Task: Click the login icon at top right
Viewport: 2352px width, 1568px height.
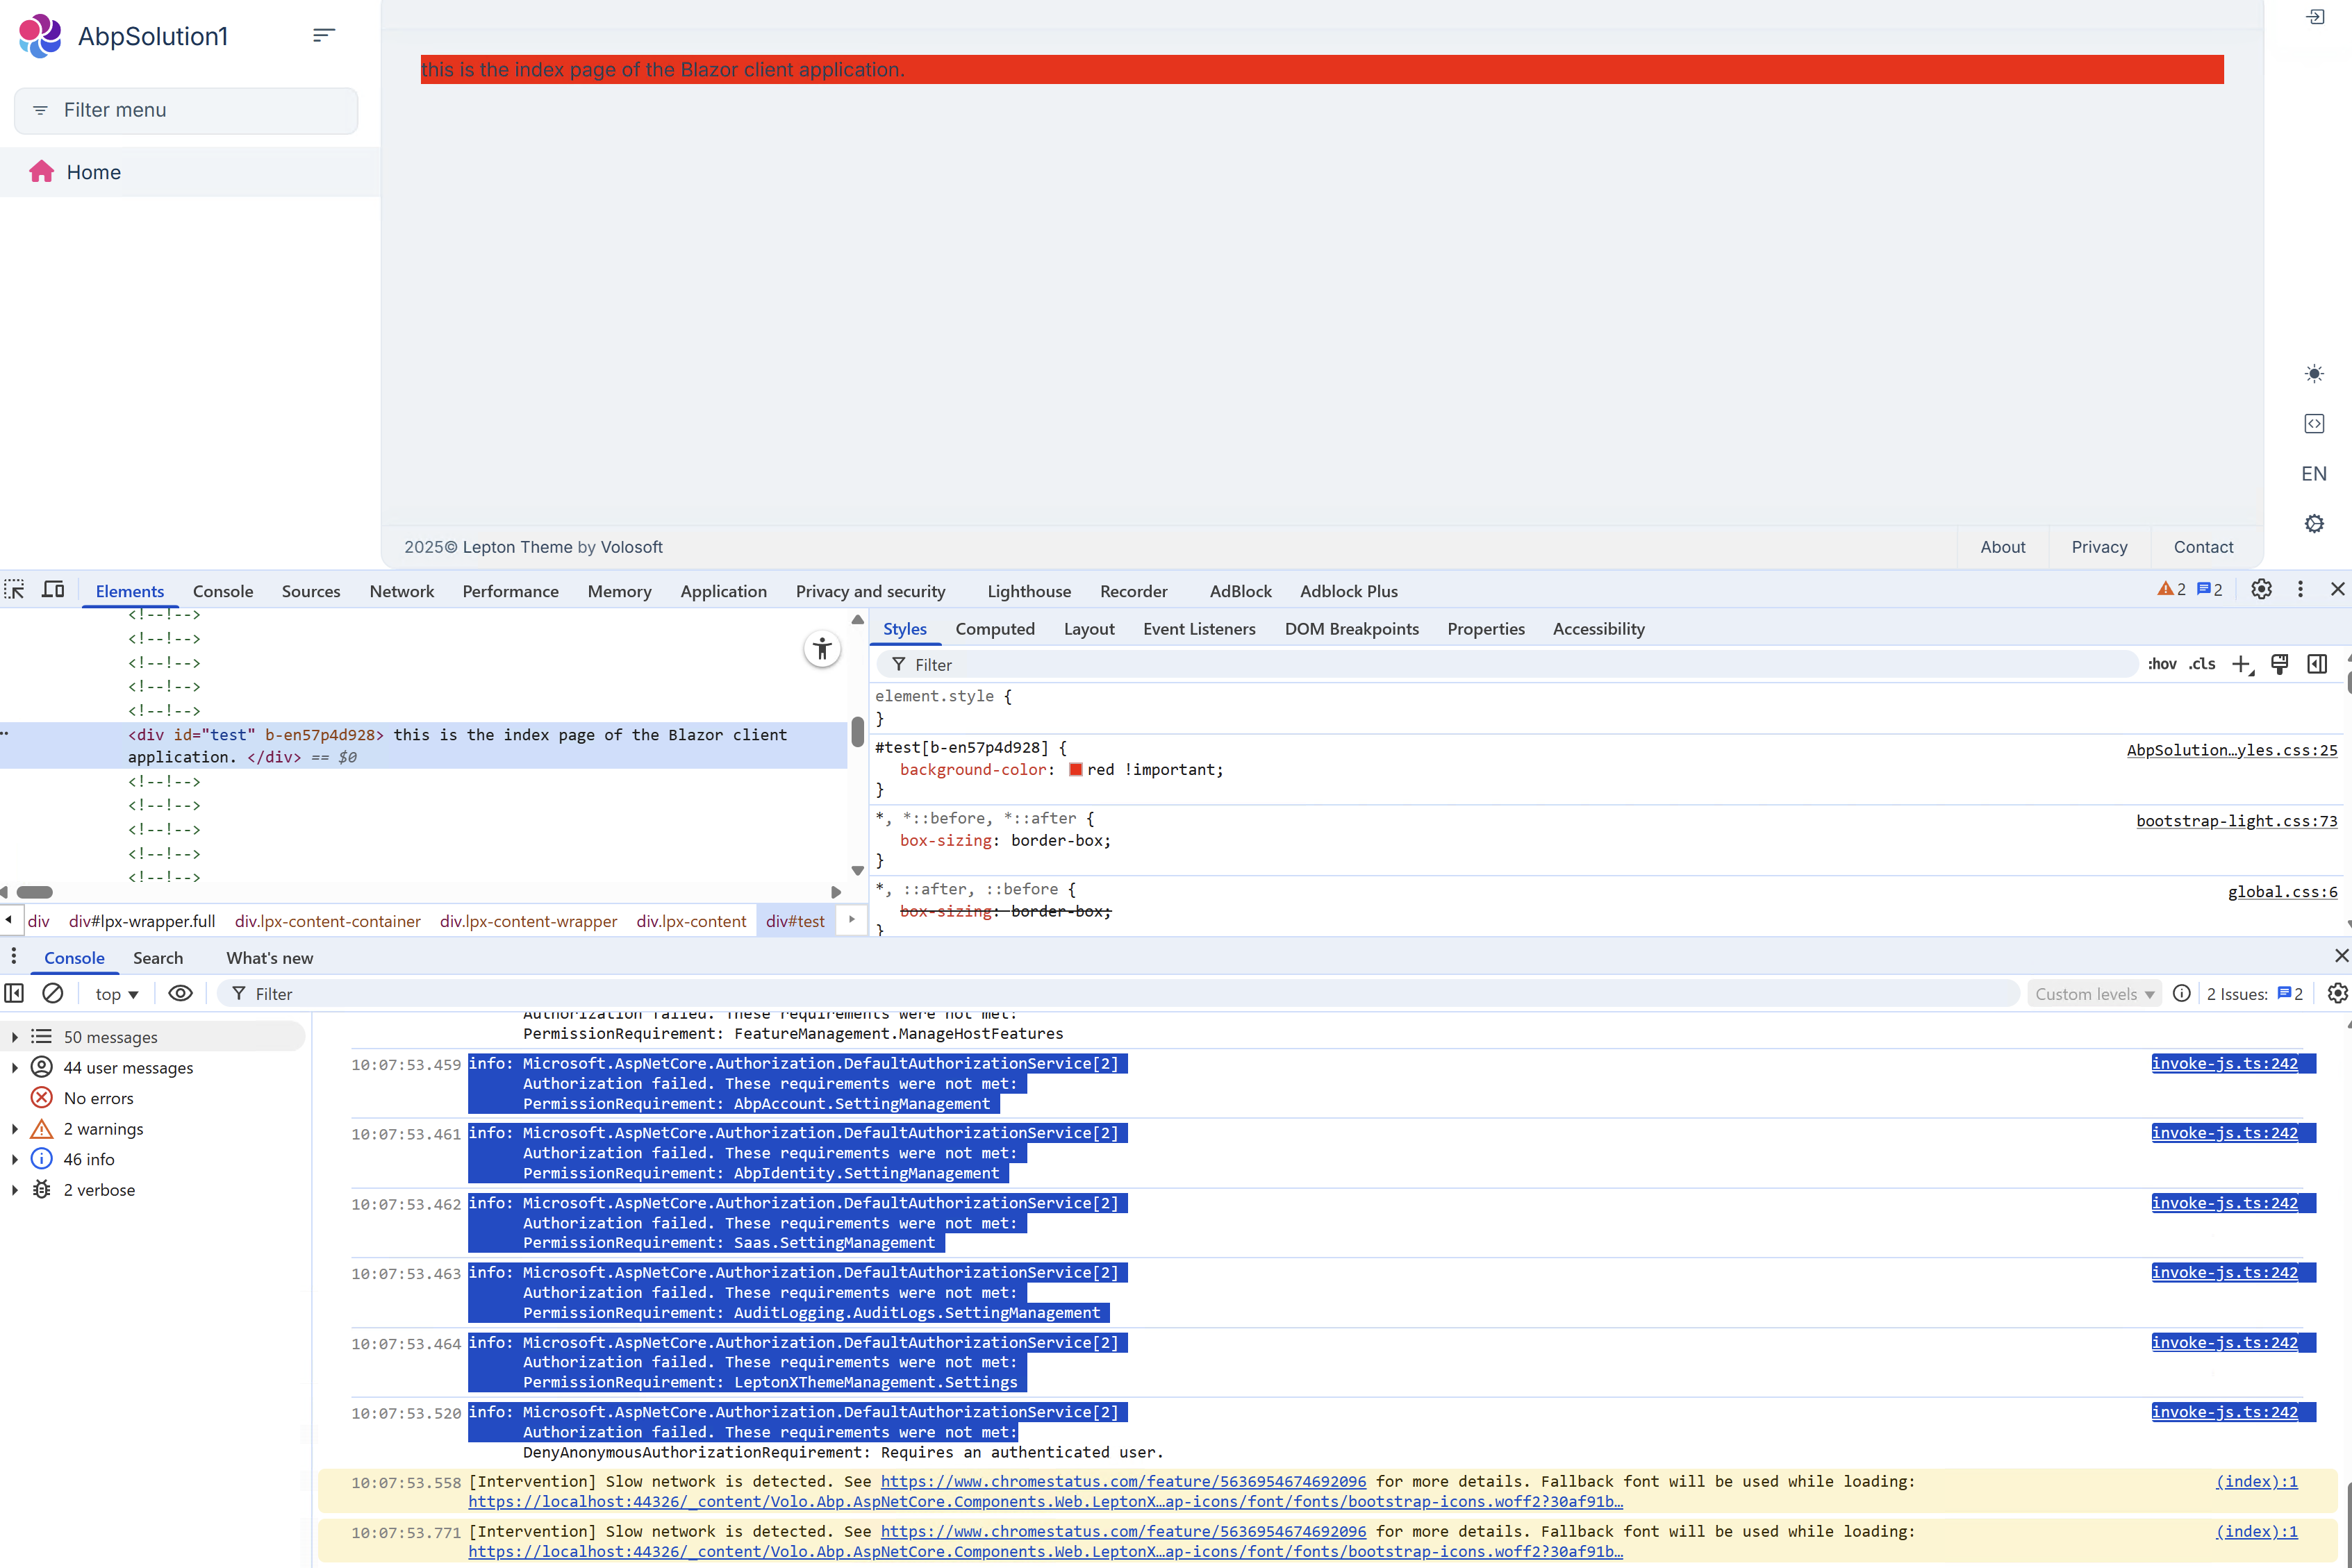Action: 2315,17
